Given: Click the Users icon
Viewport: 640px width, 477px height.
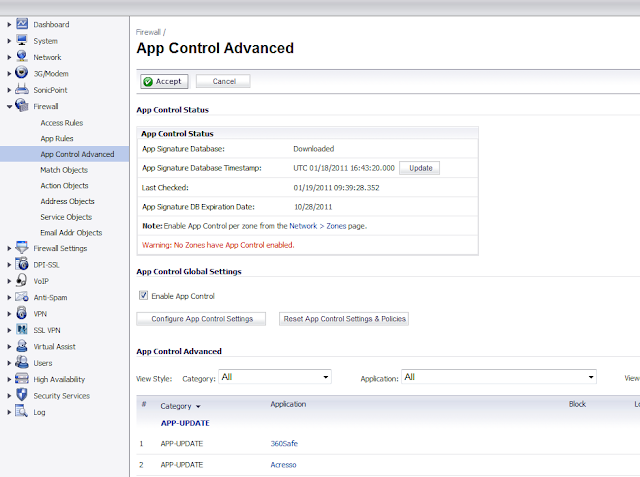Looking at the screenshot, I should 22,363.
